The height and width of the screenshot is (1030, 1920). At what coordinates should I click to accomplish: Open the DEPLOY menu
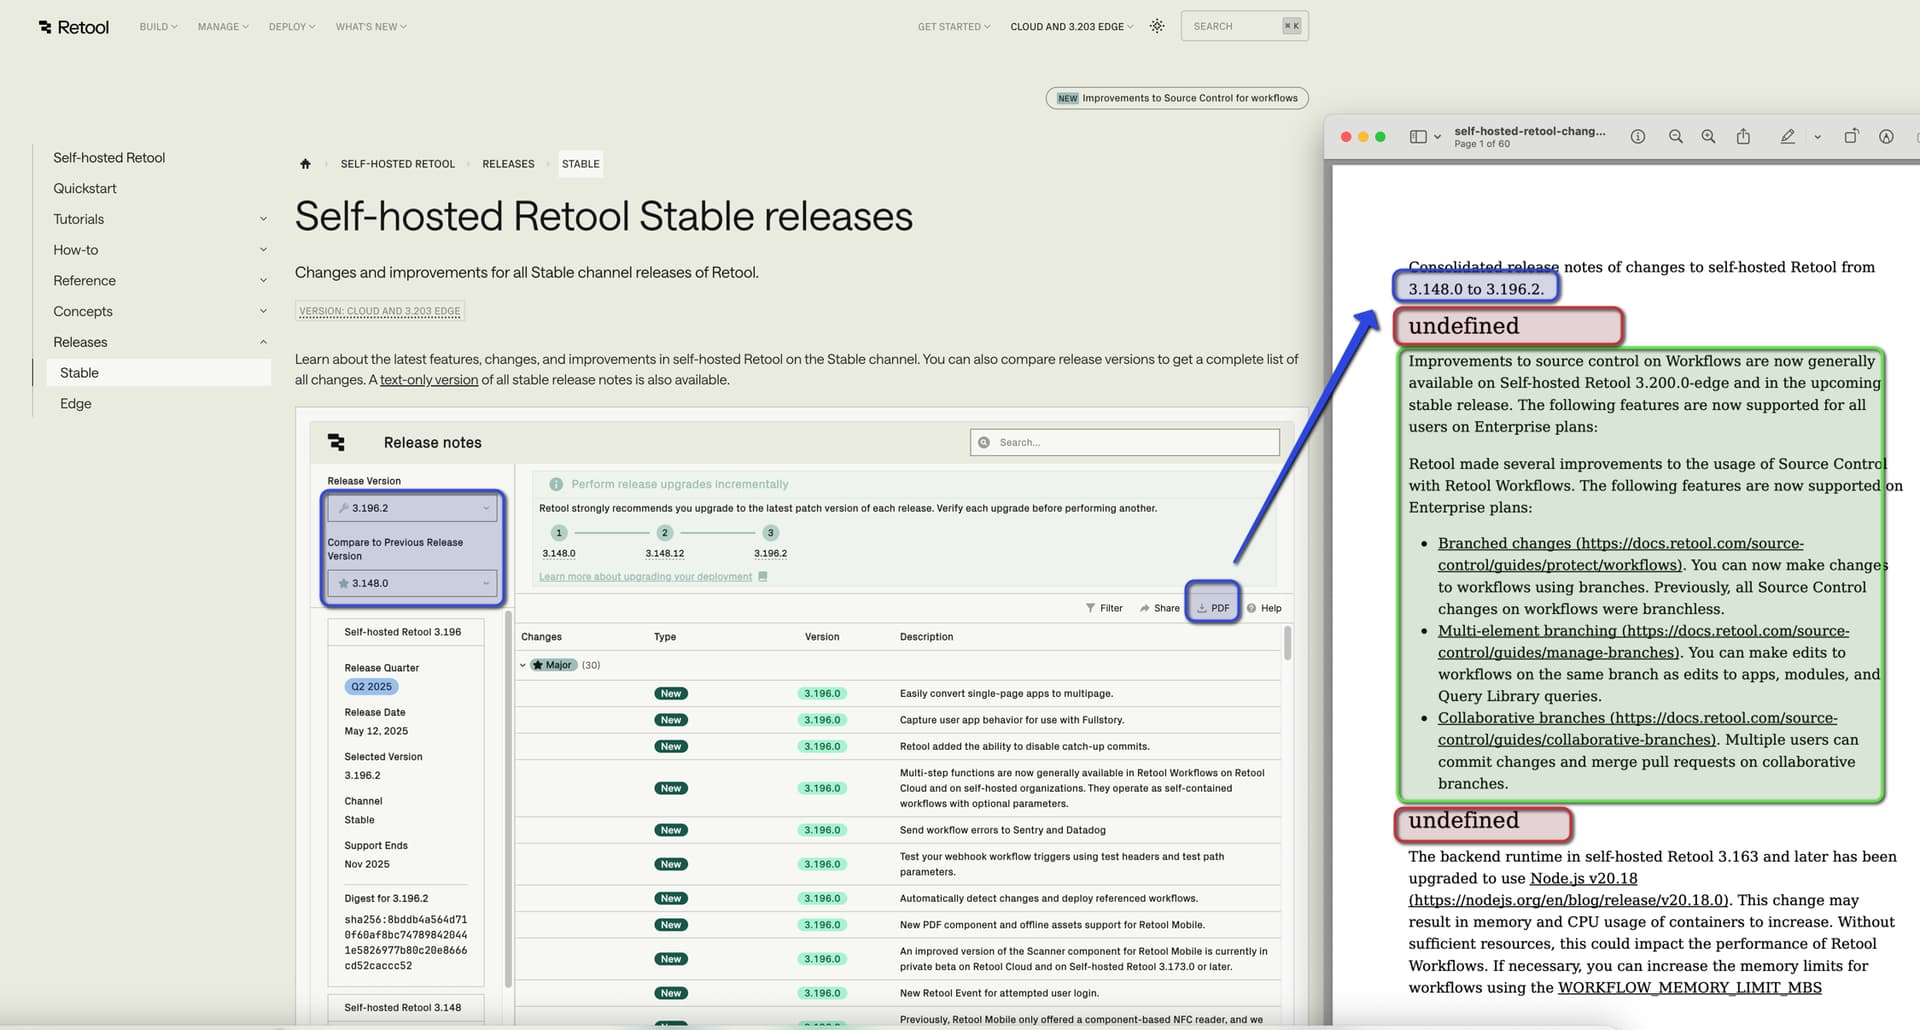coord(292,27)
